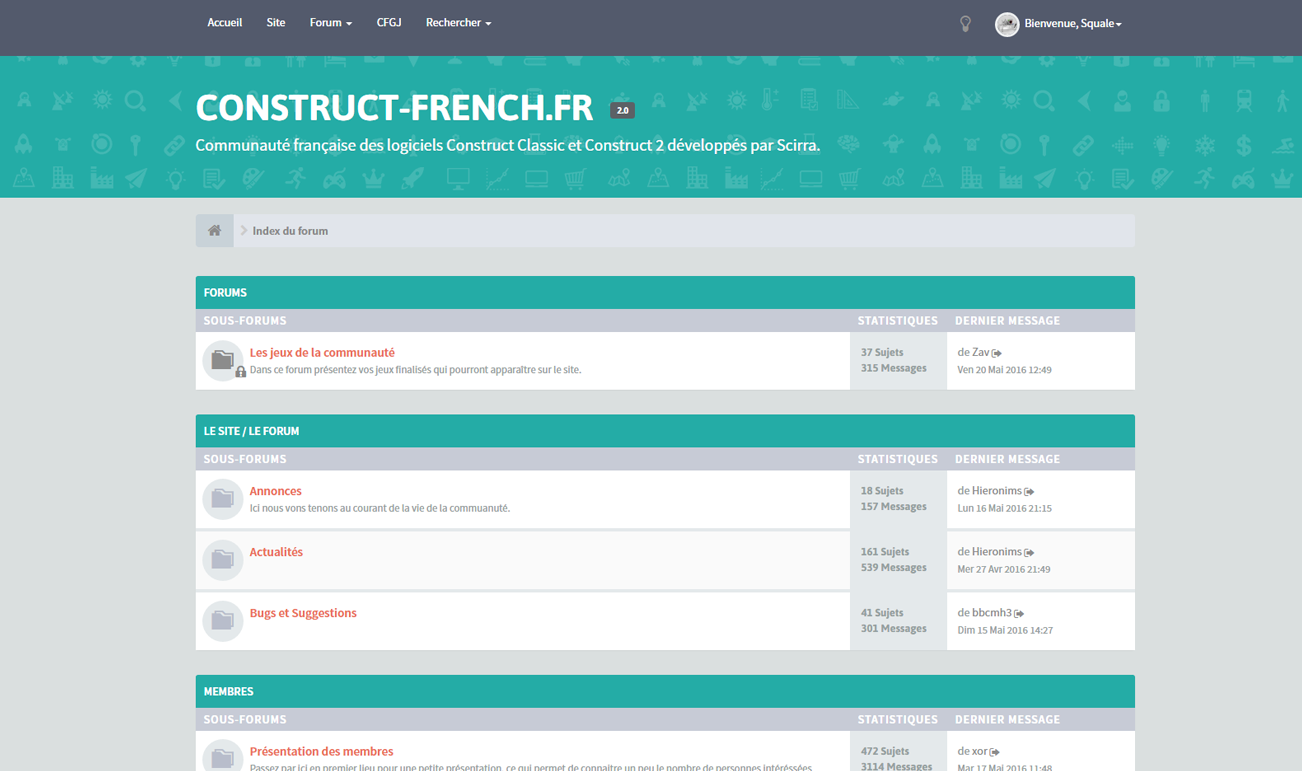Click the Actualités forum folder icon
The height and width of the screenshot is (771, 1302).
[223, 560]
